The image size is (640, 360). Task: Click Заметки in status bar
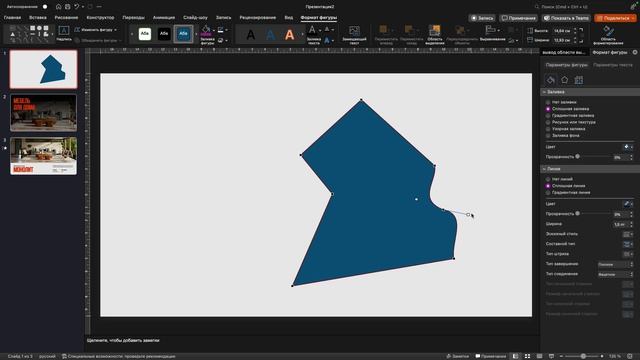coord(458,356)
